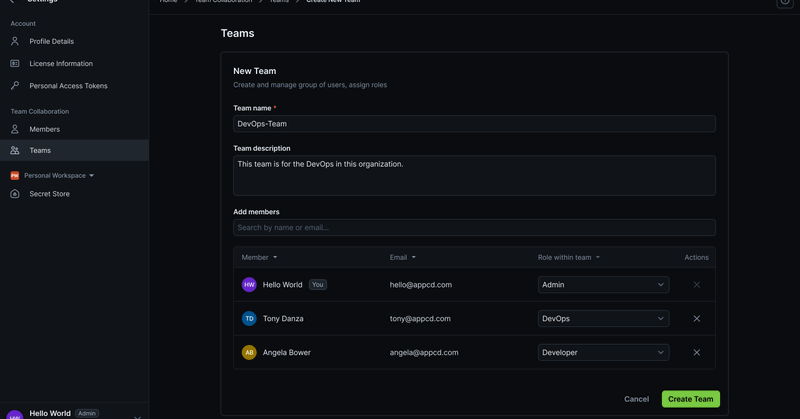Click the email angela@appcd.com
The height and width of the screenshot is (419, 800).
(424, 353)
